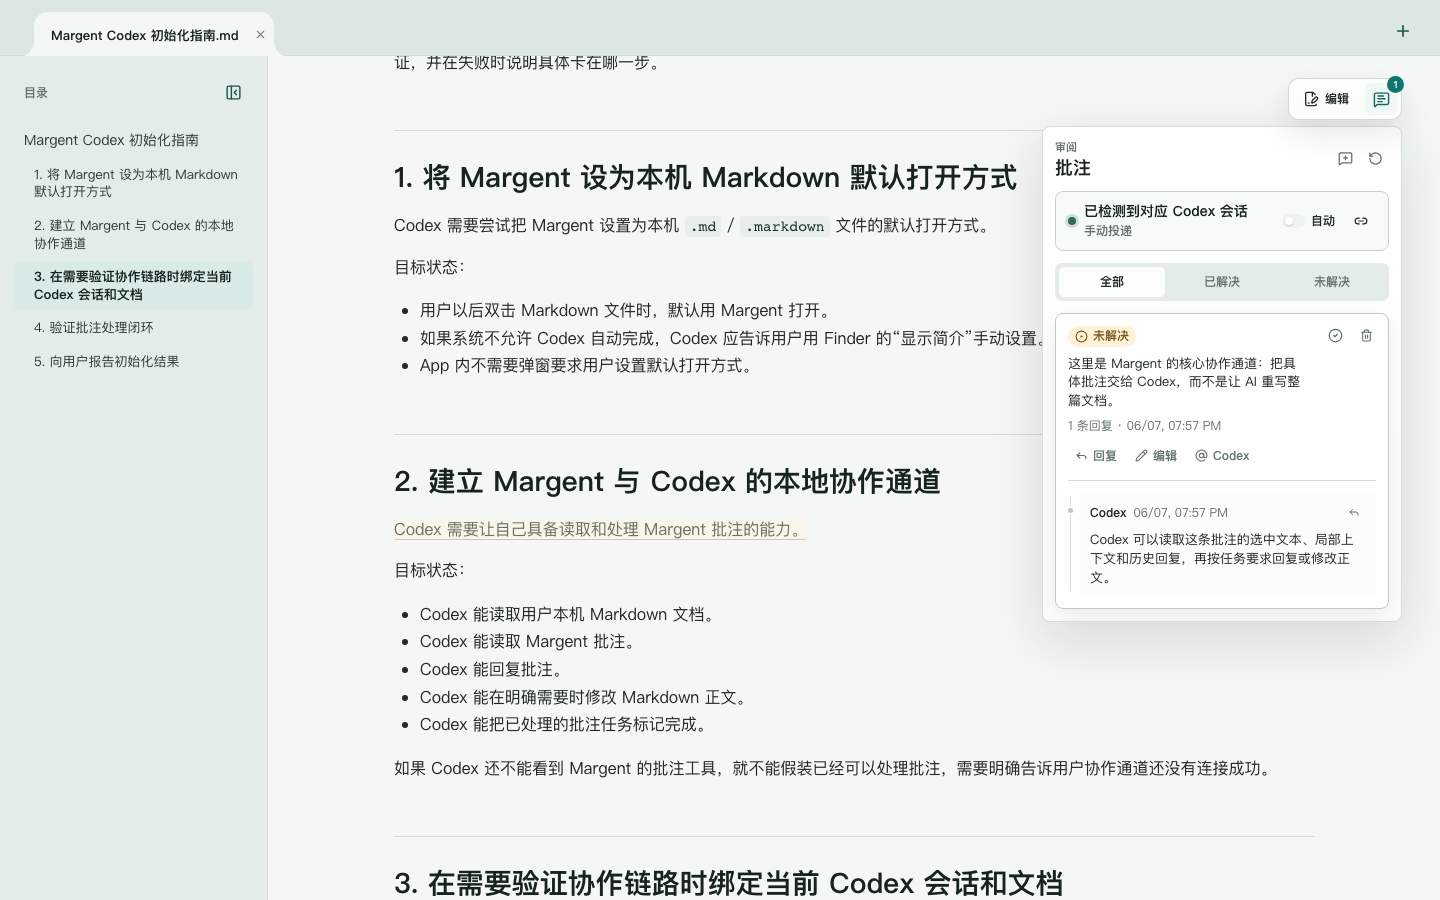The width and height of the screenshot is (1440, 900).
Task: Click bullet Codex 能在明确需要时修改 Markdown 正文。
Action: click(x=586, y=697)
